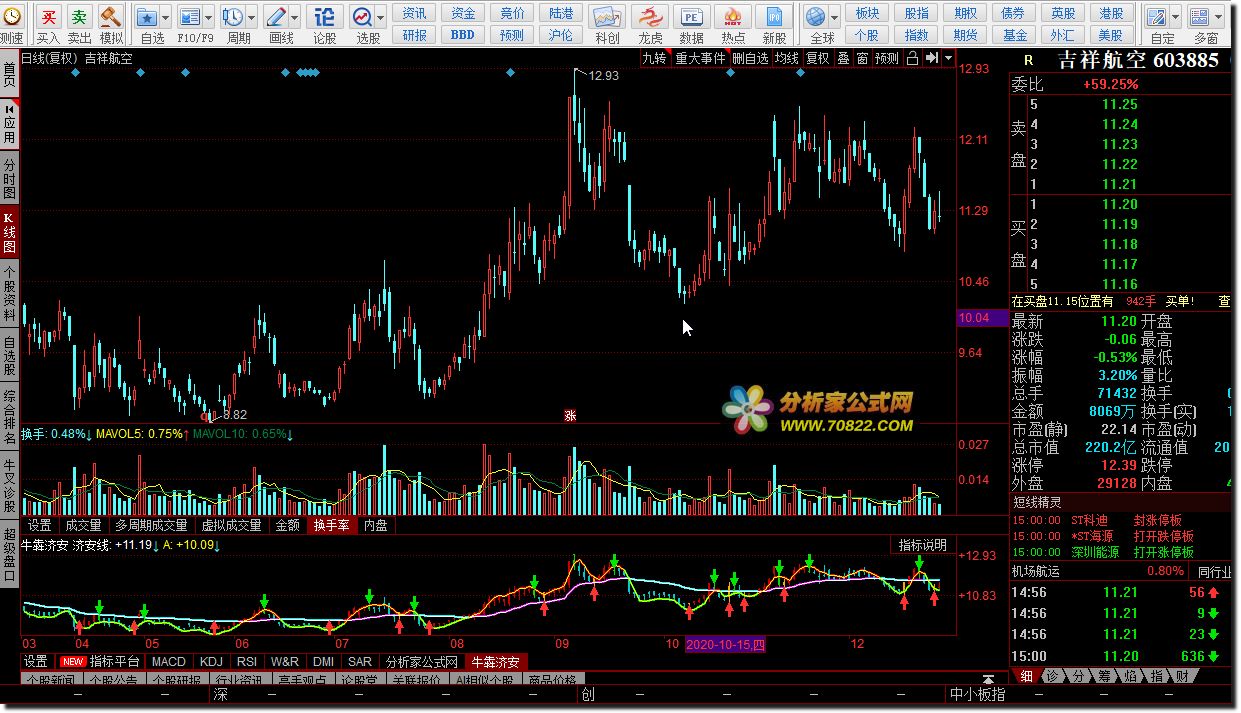Open the chart header options dropdown arrow

948,58
